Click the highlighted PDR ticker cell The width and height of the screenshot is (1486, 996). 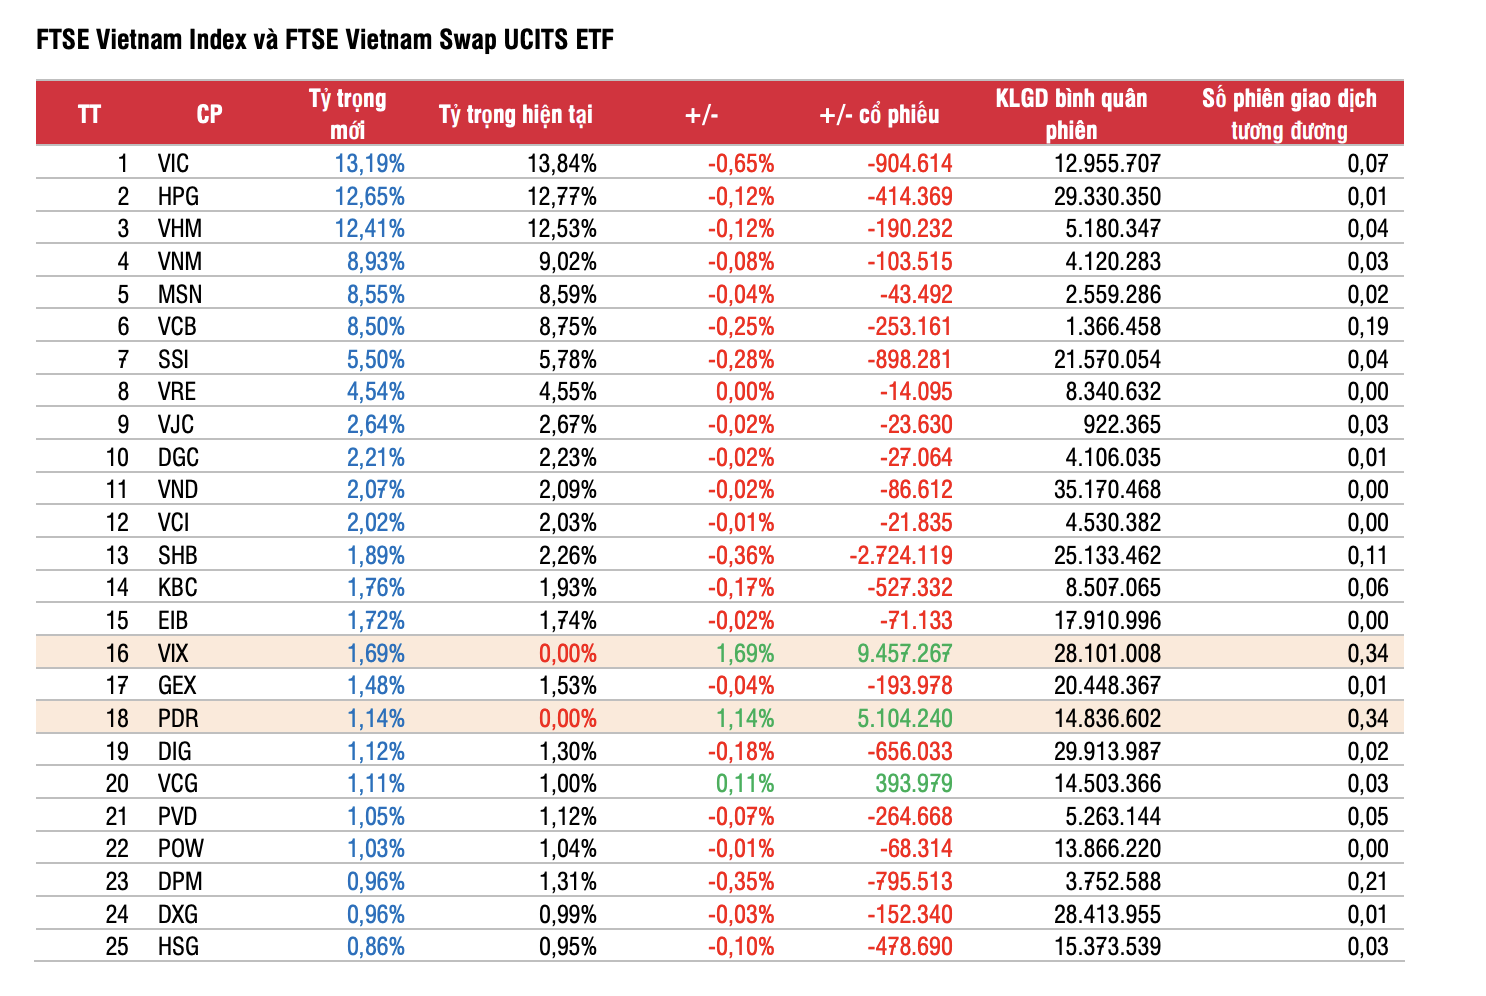(178, 719)
